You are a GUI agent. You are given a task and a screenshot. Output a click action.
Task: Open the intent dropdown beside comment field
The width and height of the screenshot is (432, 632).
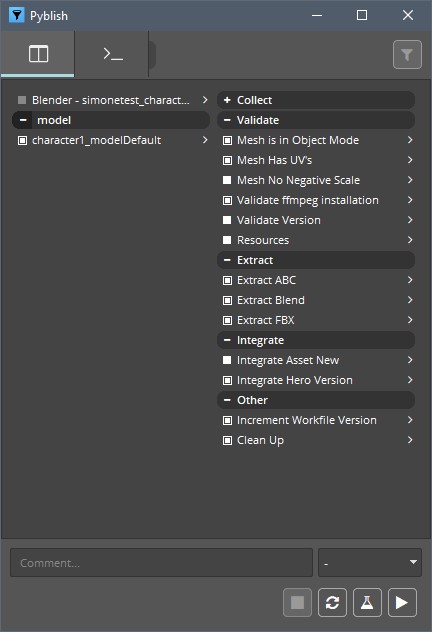click(x=370, y=562)
